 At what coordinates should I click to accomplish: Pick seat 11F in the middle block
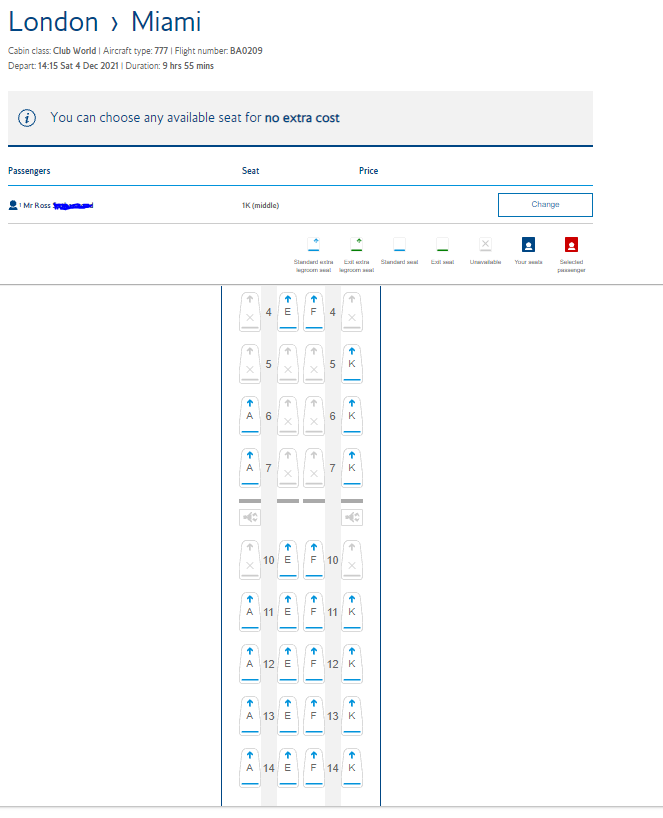tap(314, 612)
